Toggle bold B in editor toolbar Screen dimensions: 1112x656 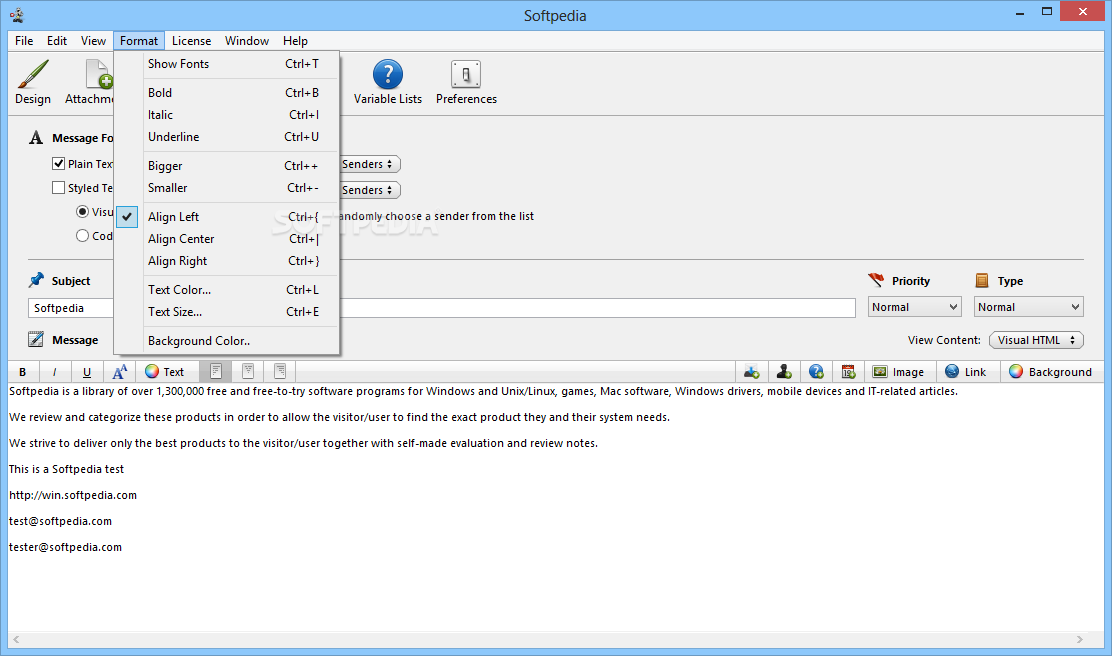(x=23, y=372)
